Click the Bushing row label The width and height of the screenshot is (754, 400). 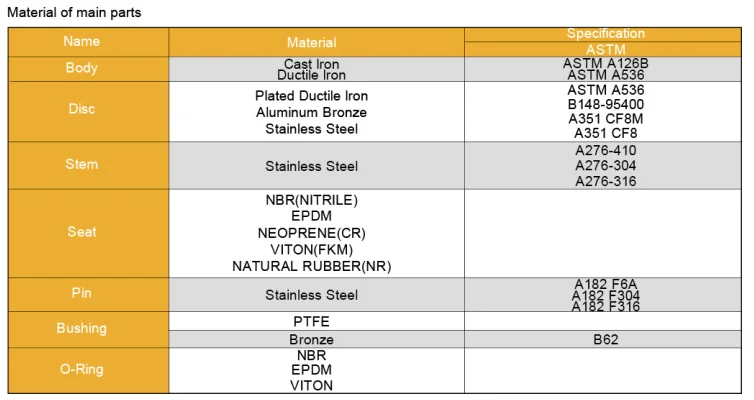[x=82, y=328]
